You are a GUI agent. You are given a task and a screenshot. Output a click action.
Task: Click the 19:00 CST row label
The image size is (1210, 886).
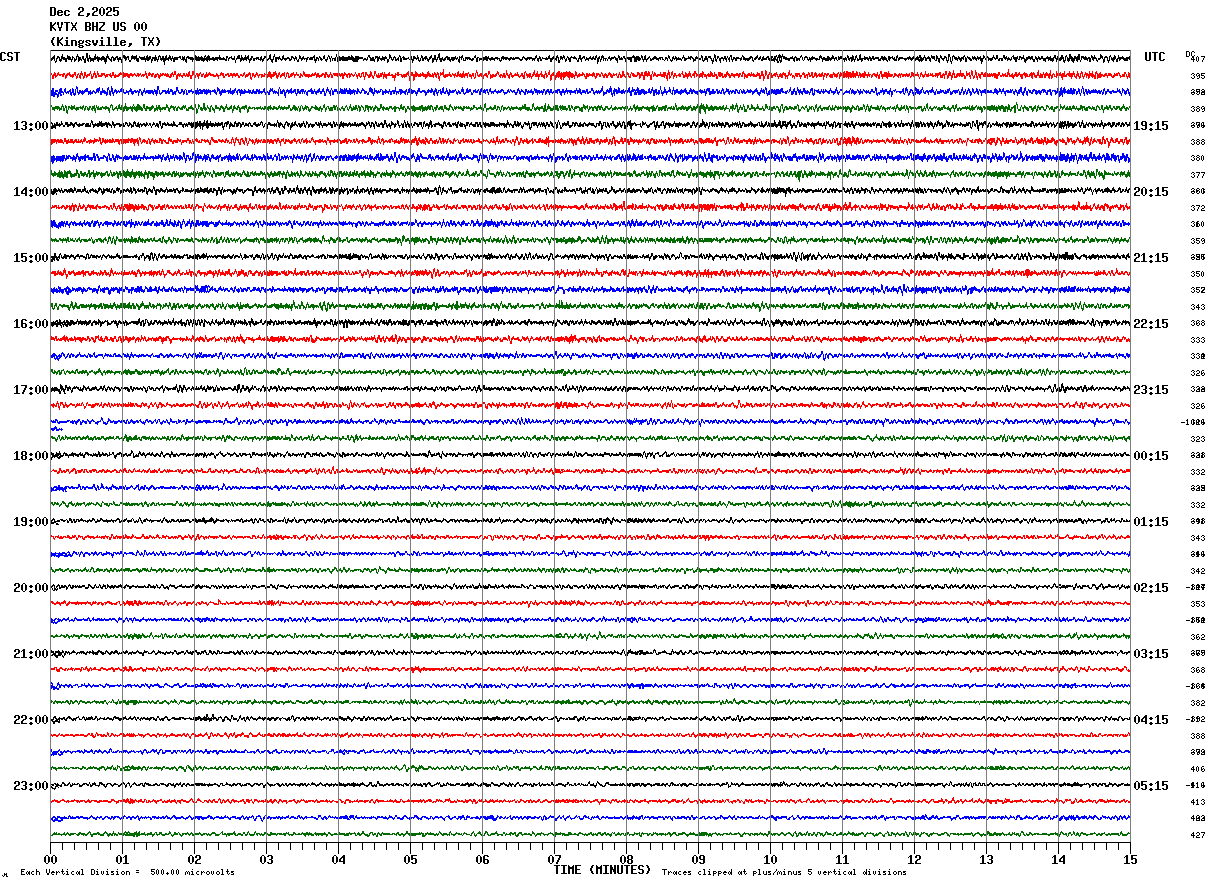[x=31, y=522]
